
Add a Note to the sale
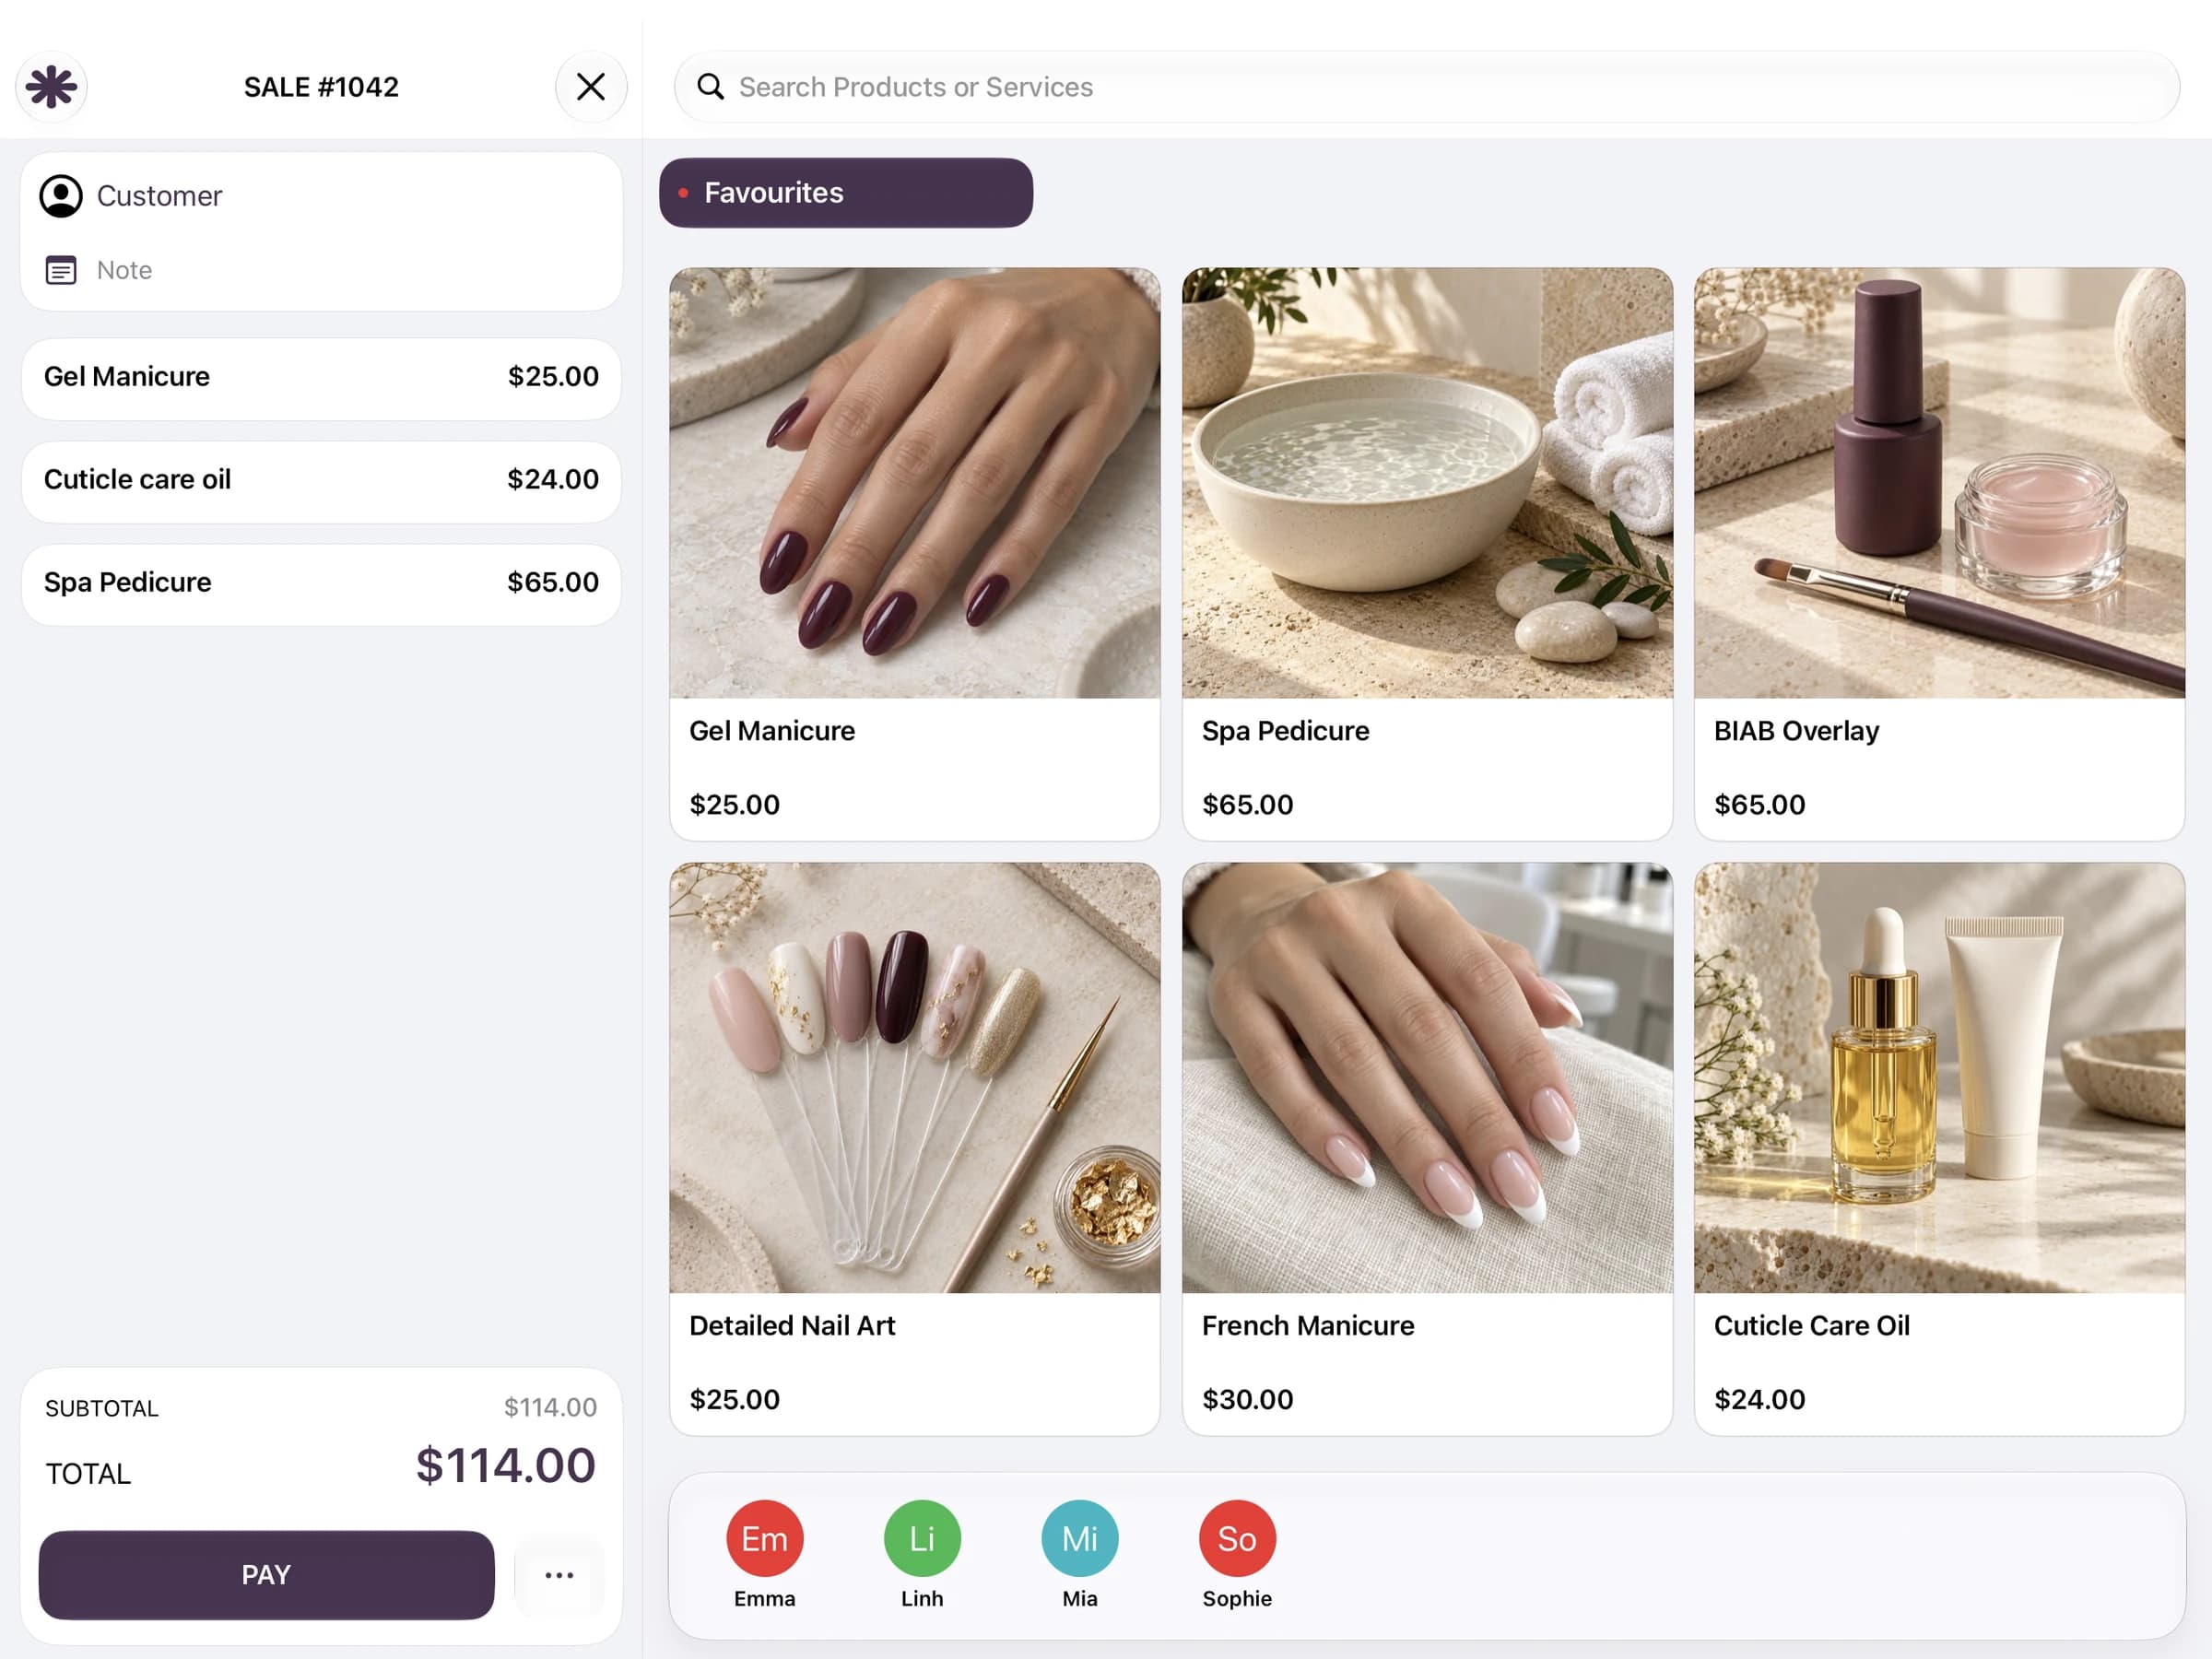point(321,270)
